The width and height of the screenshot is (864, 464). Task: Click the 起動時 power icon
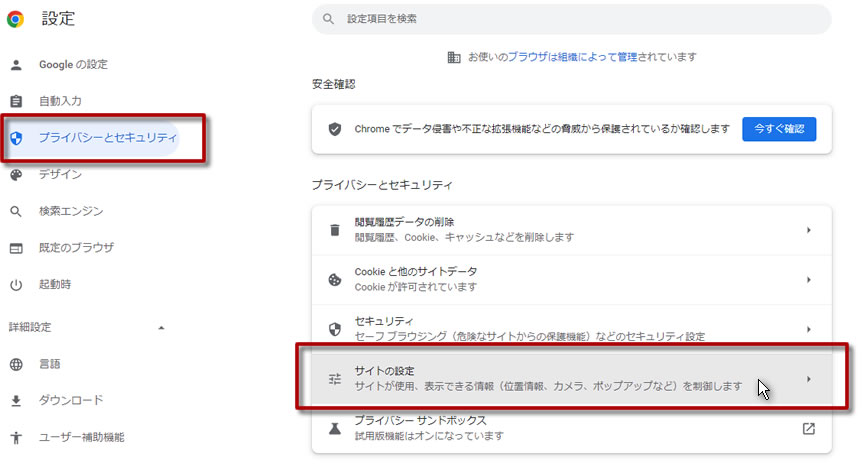click(x=16, y=285)
